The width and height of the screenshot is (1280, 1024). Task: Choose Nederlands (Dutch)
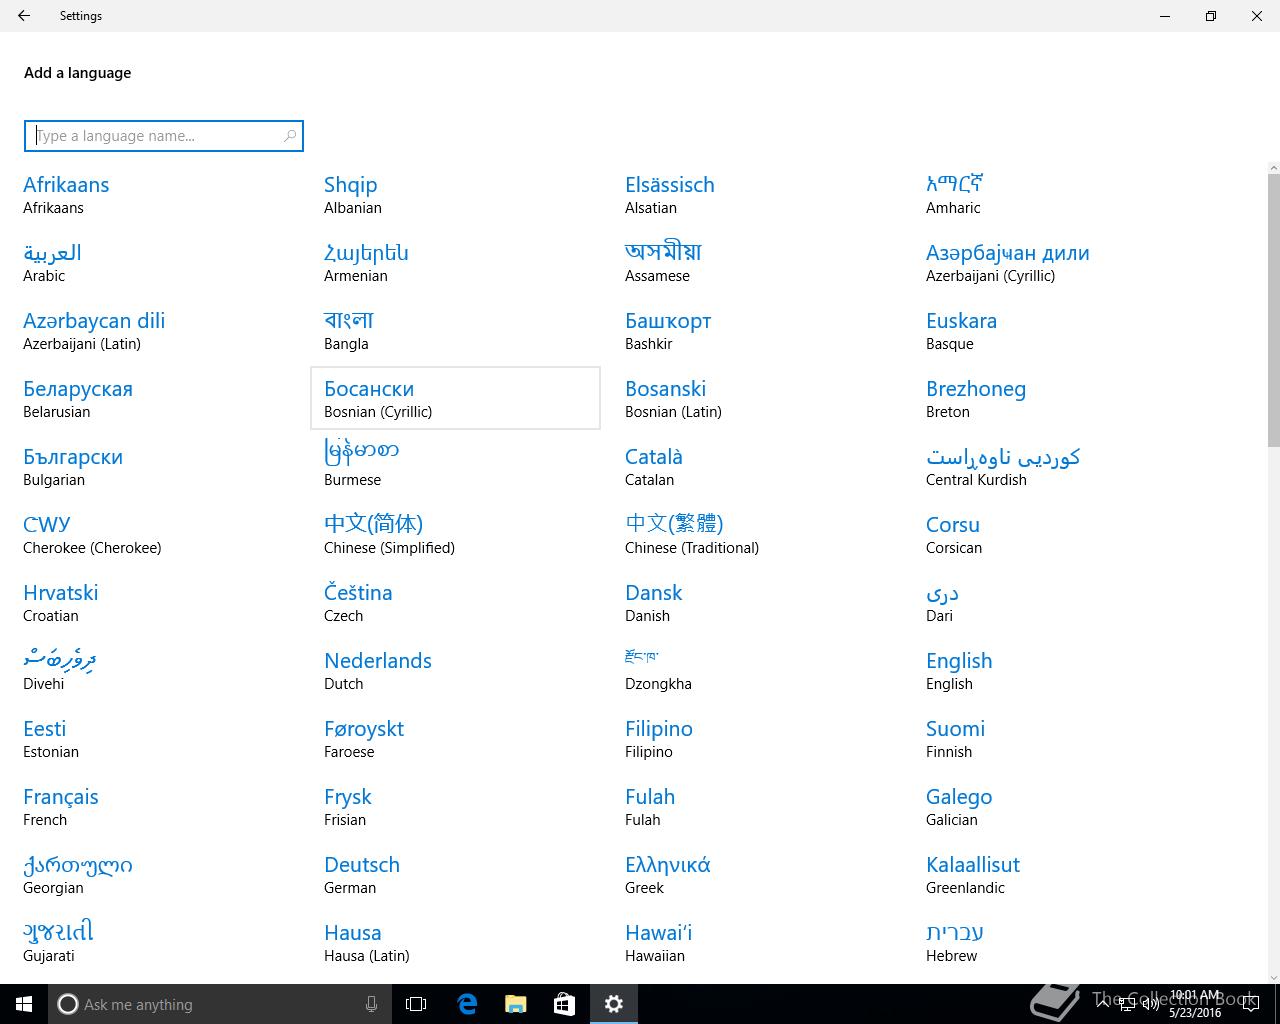point(455,670)
